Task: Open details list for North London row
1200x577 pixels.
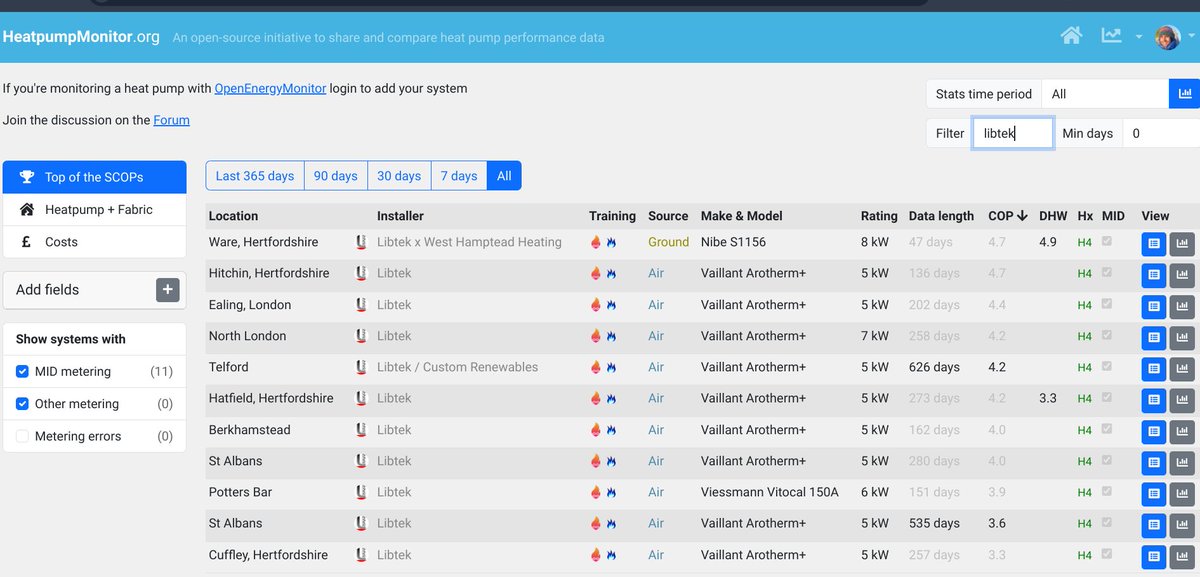Action: click(x=1153, y=337)
